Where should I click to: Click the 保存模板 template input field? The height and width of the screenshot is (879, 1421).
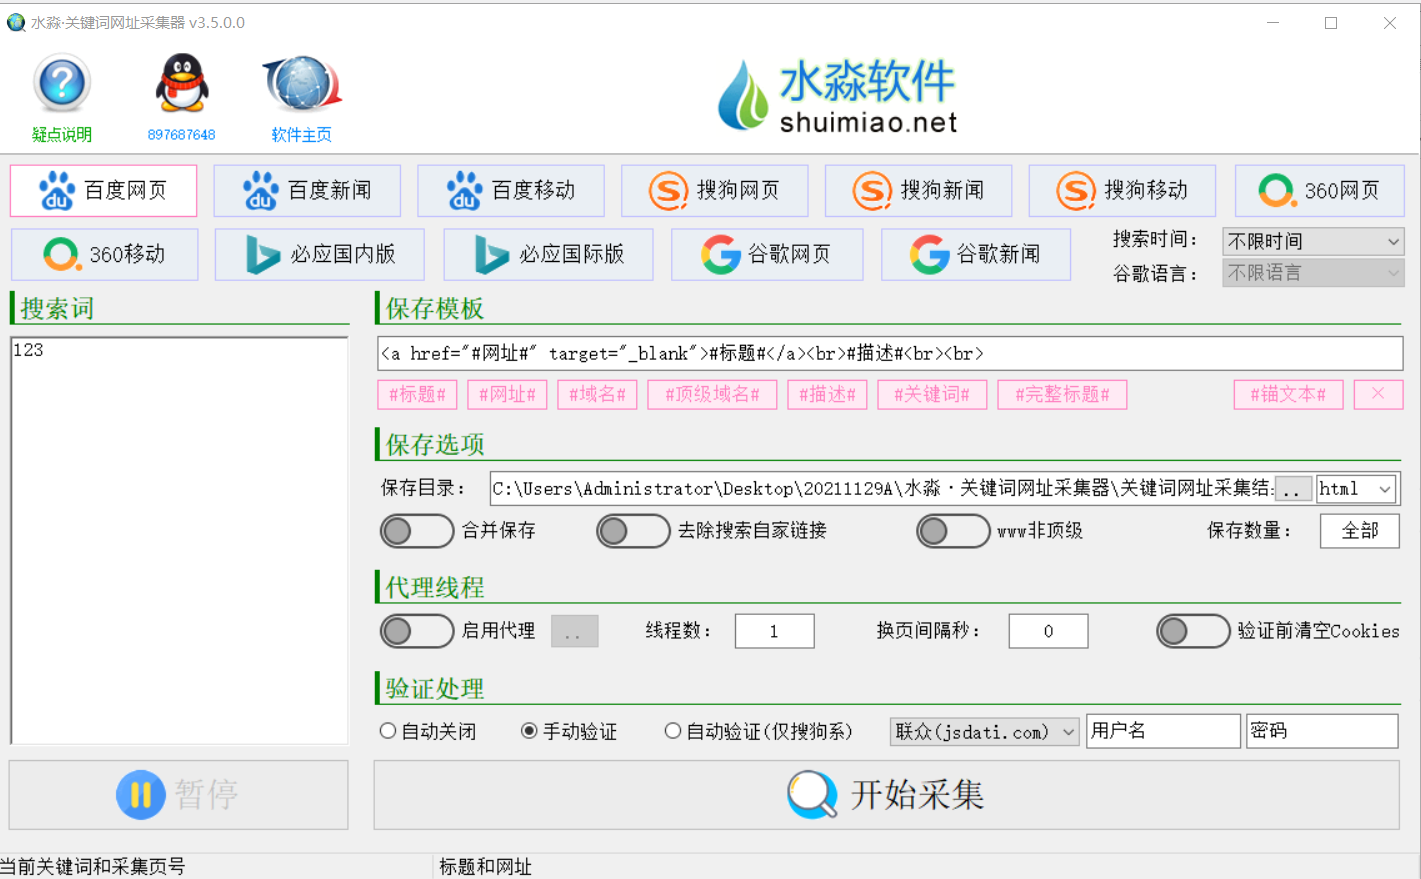click(890, 353)
